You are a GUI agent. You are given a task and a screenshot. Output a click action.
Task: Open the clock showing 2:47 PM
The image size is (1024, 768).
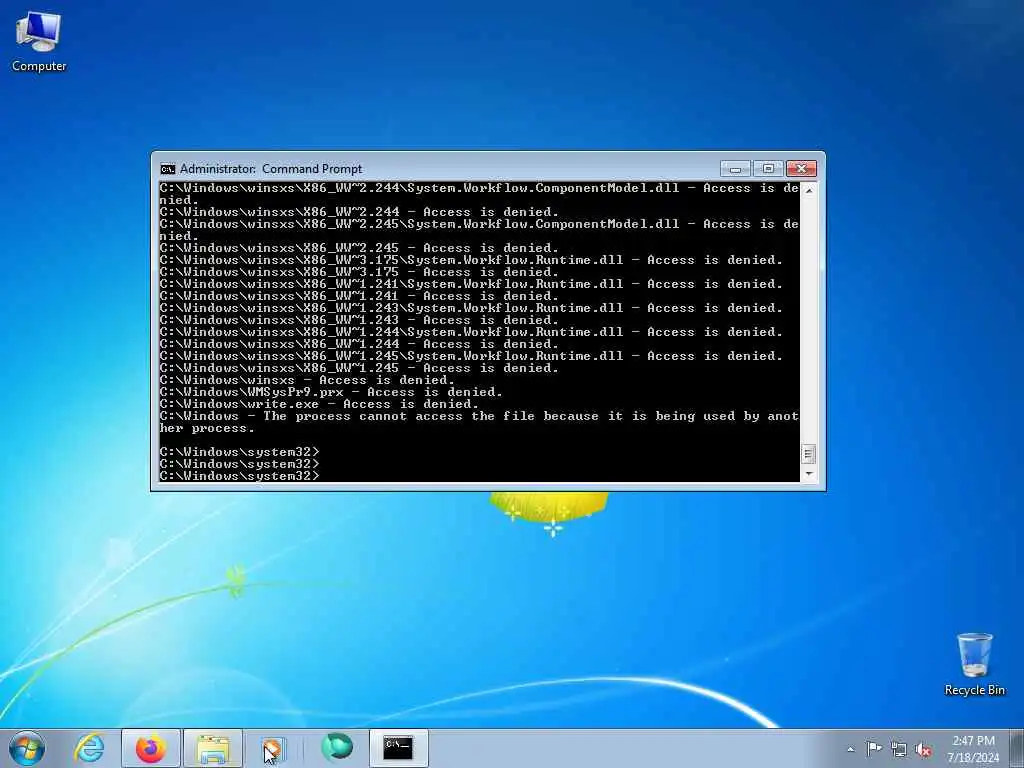coord(973,741)
